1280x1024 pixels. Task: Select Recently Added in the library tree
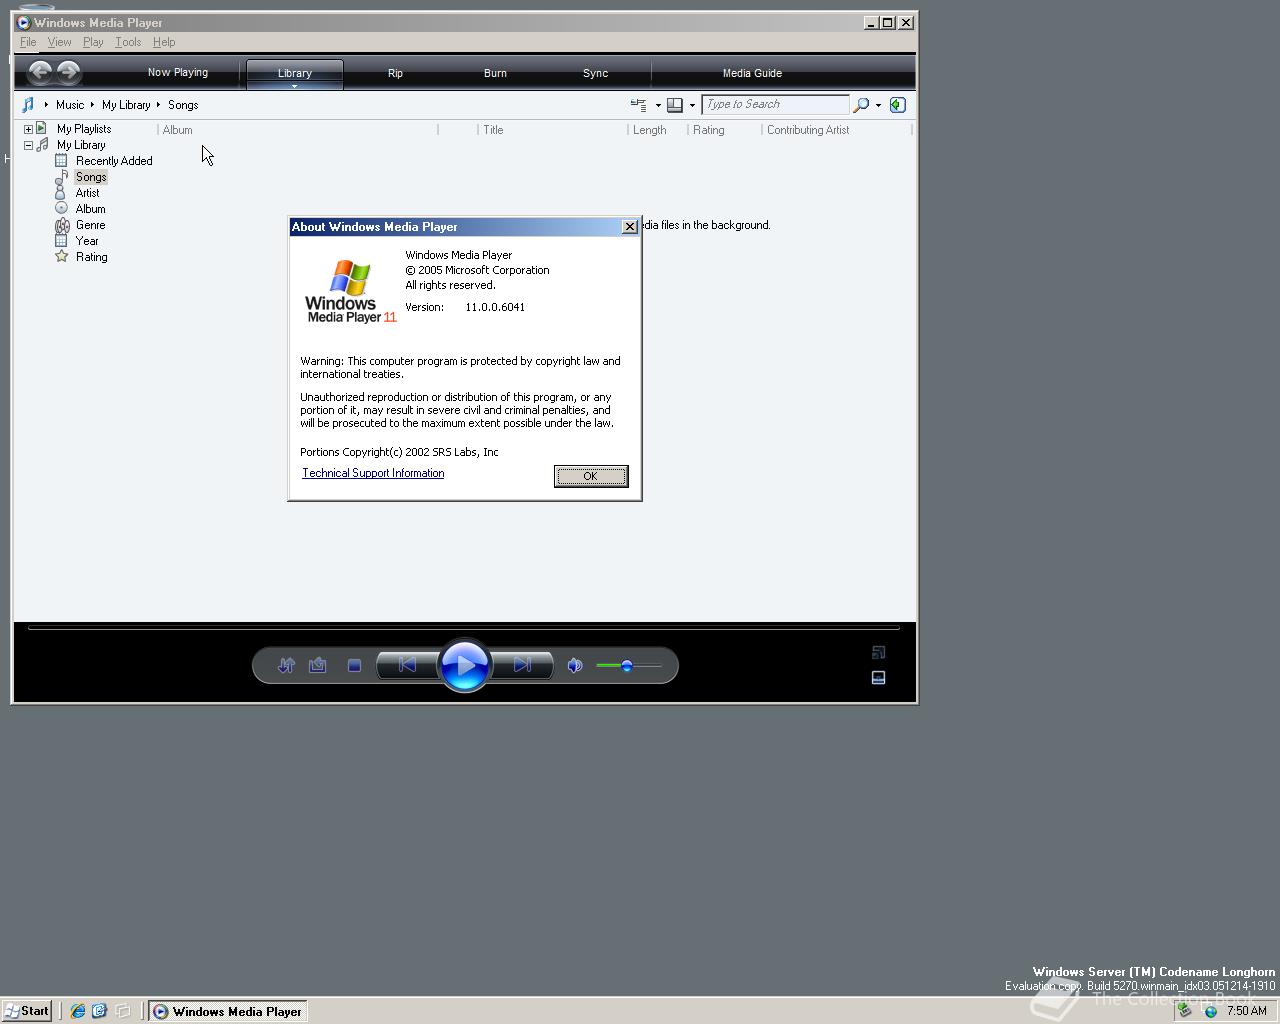point(114,161)
